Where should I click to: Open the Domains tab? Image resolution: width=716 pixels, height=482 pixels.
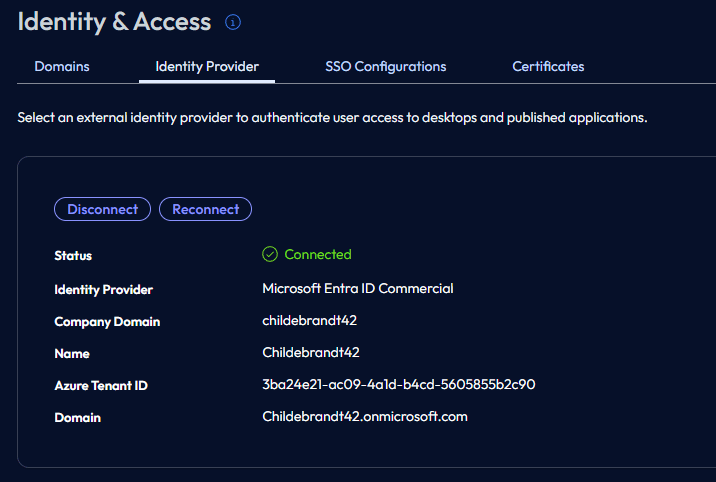pyautogui.click(x=62, y=67)
